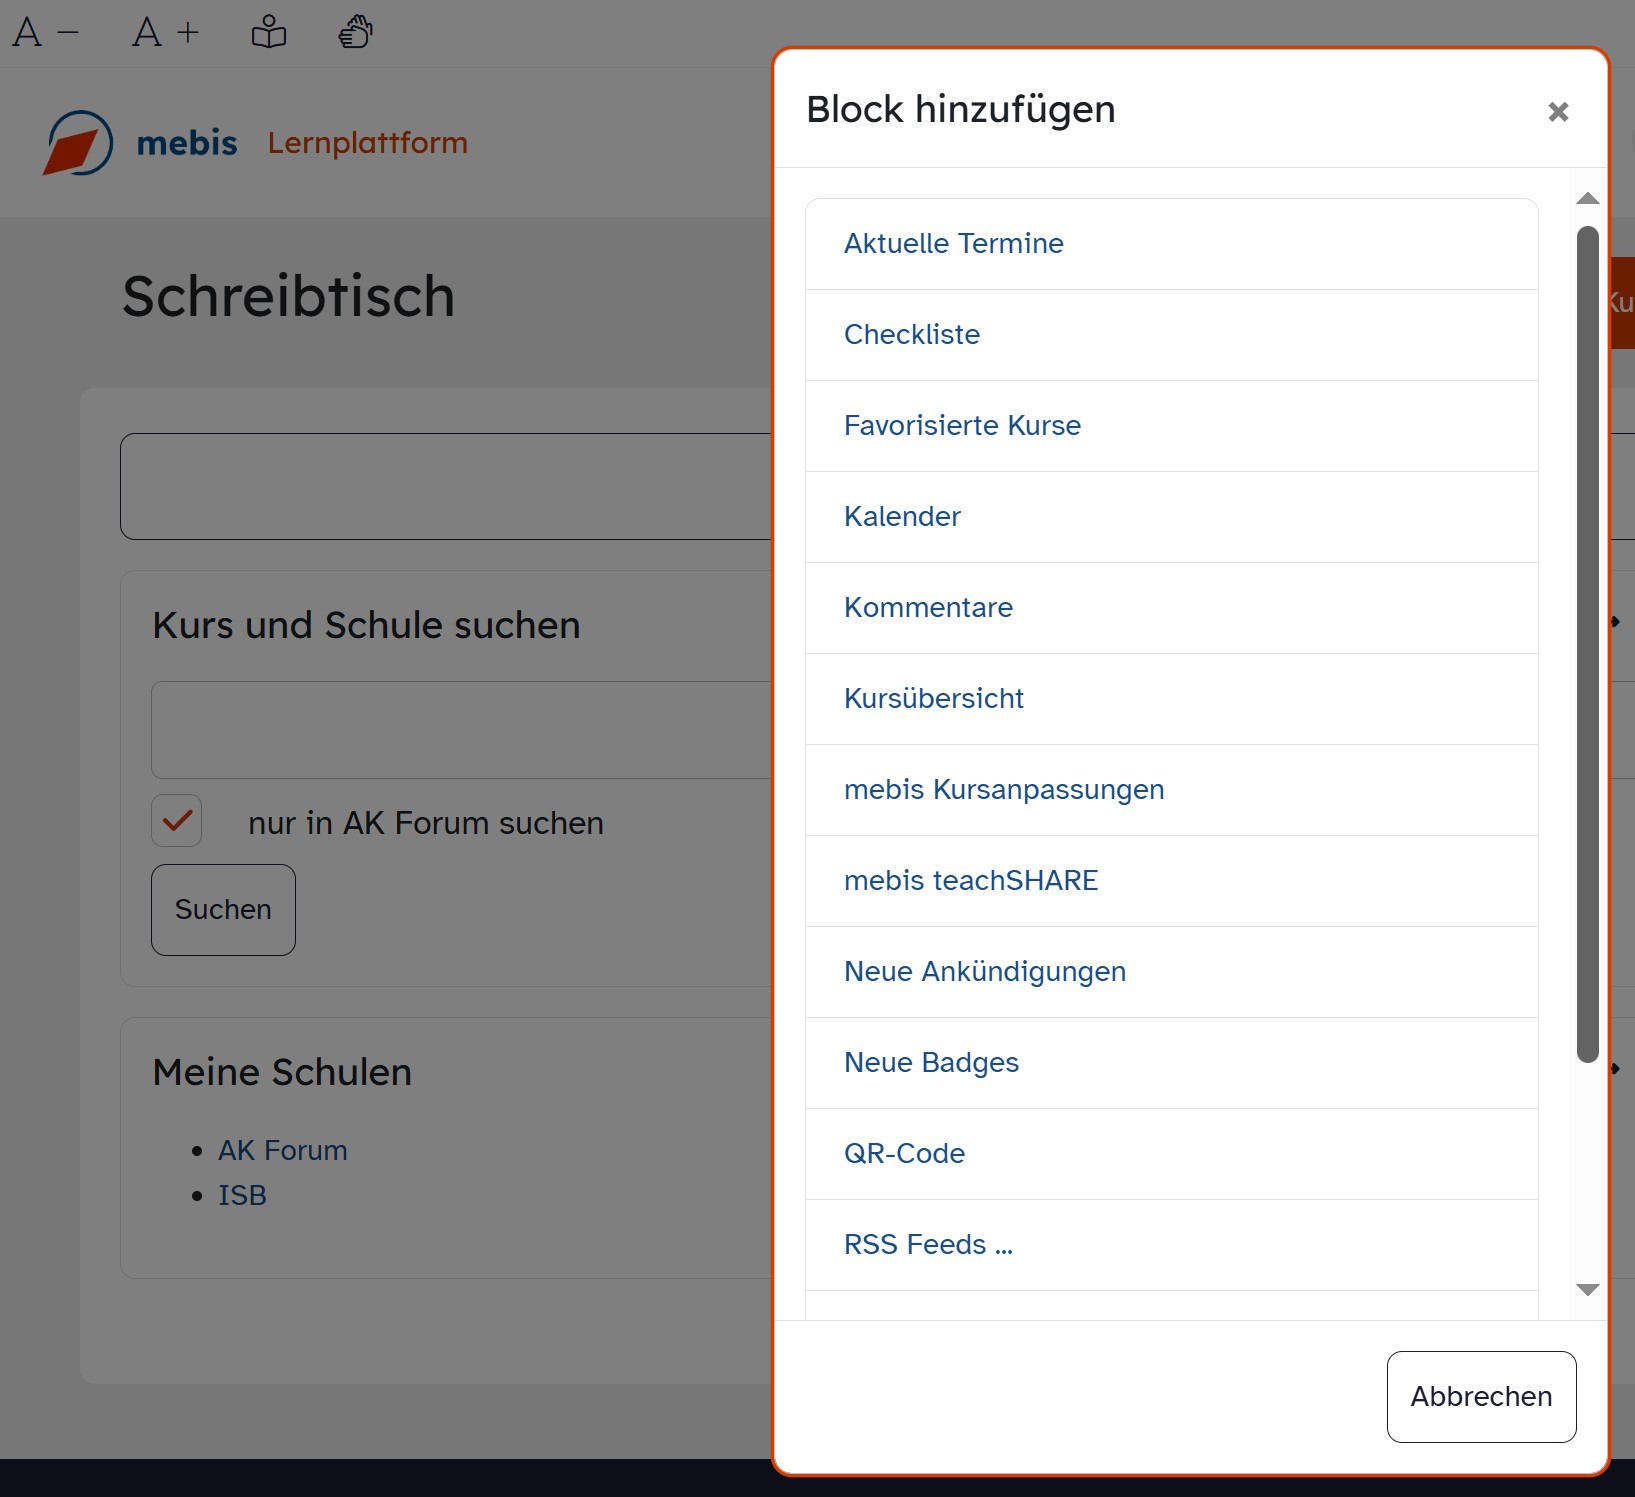Viewport: 1635px width, 1497px height.
Task: Increase font size with A+ icon
Action: 165,33
